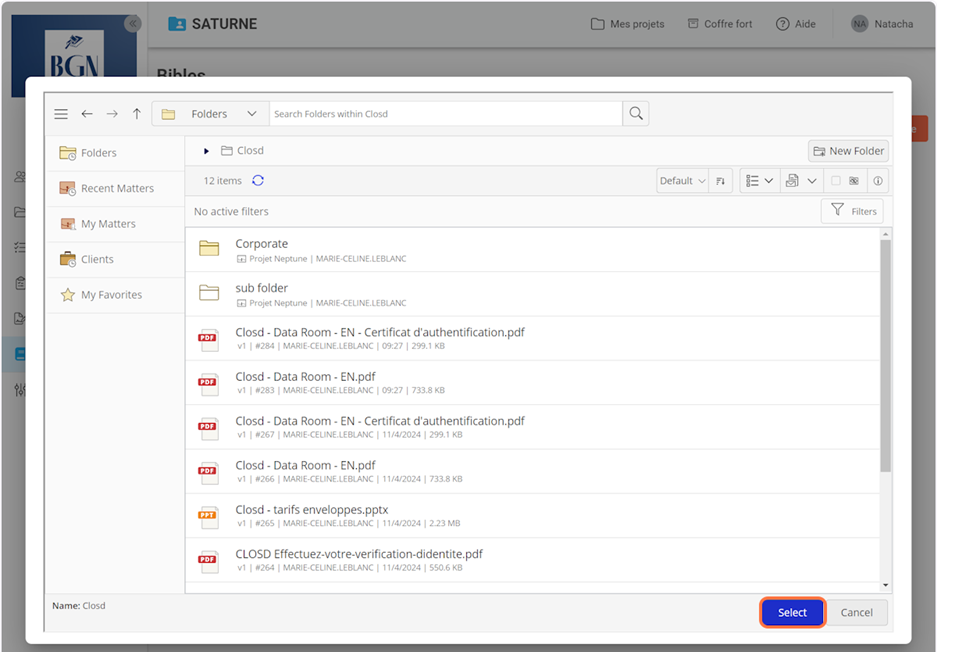960x652 pixels.
Task: Select My Favorites in sidebar
Action: 110,295
